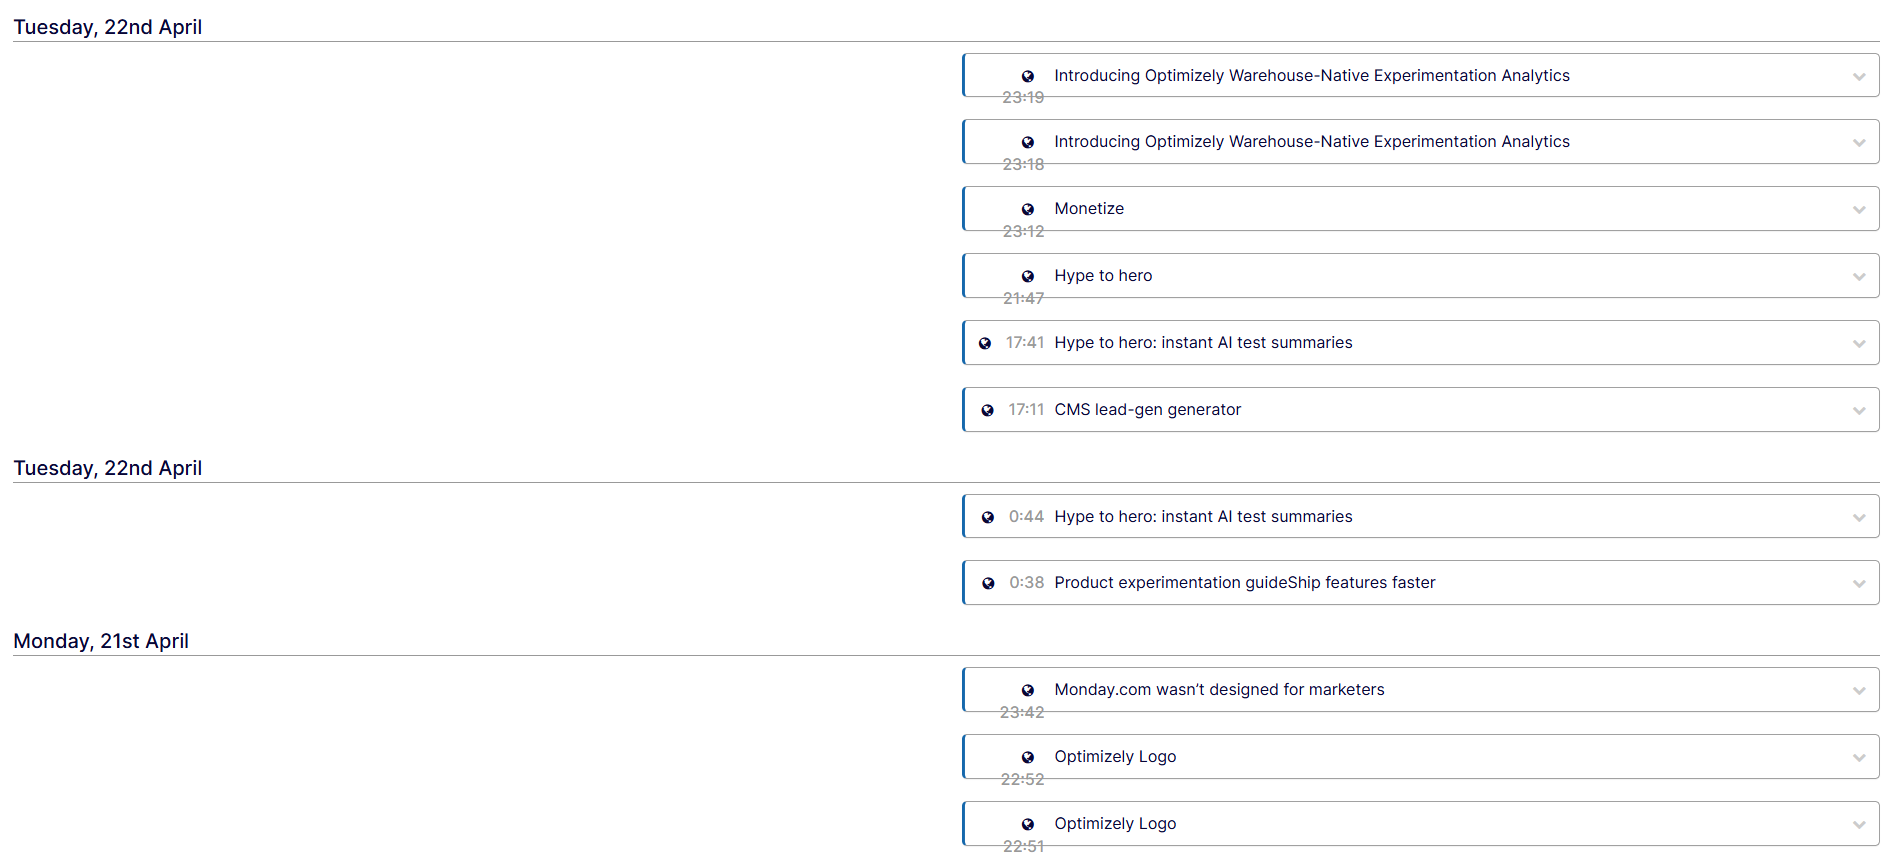Open the short 'Hype to hero' title
1894x856 pixels.
coord(1103,276)
